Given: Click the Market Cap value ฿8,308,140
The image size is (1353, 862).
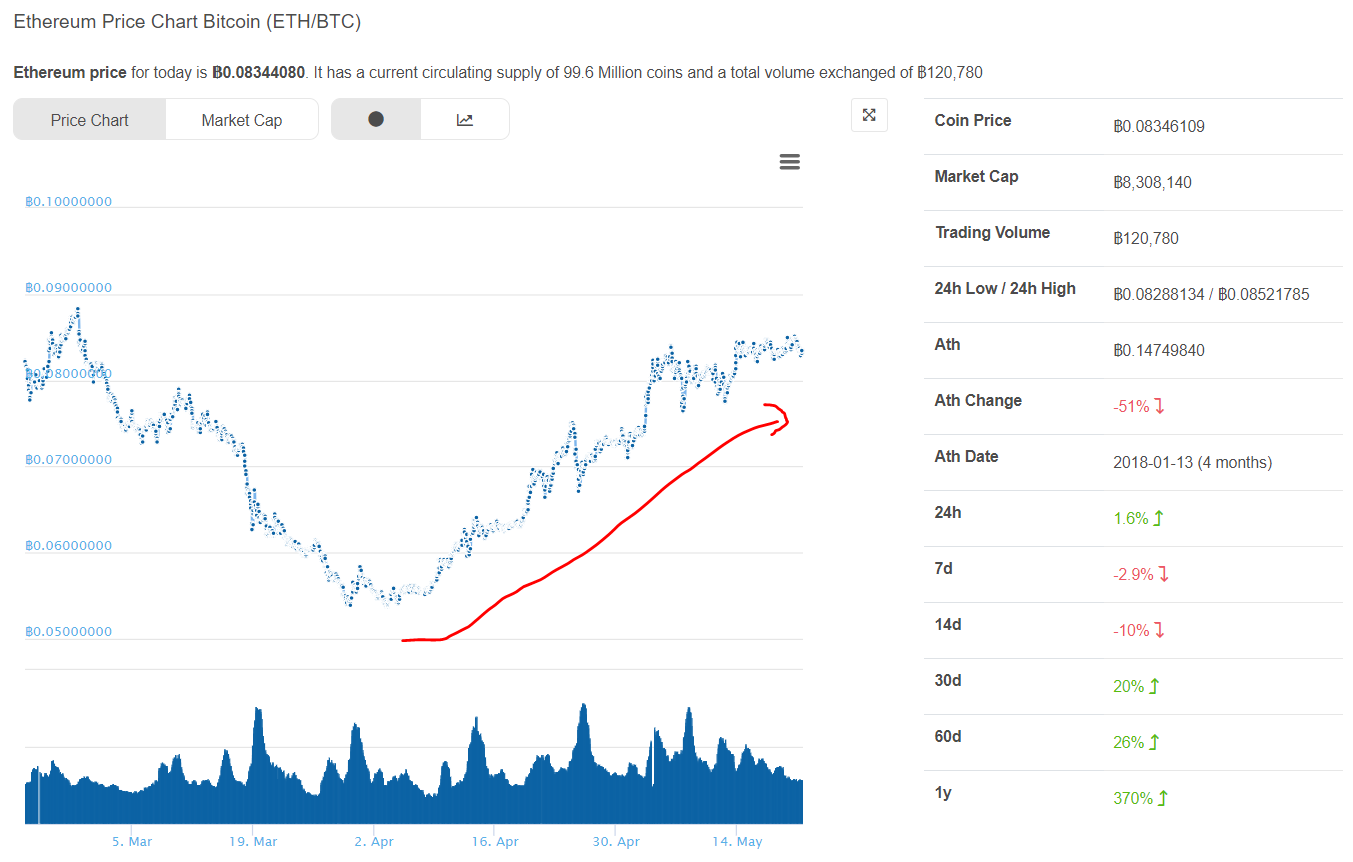Looking at the screenshot, I should click(1152, 183).
